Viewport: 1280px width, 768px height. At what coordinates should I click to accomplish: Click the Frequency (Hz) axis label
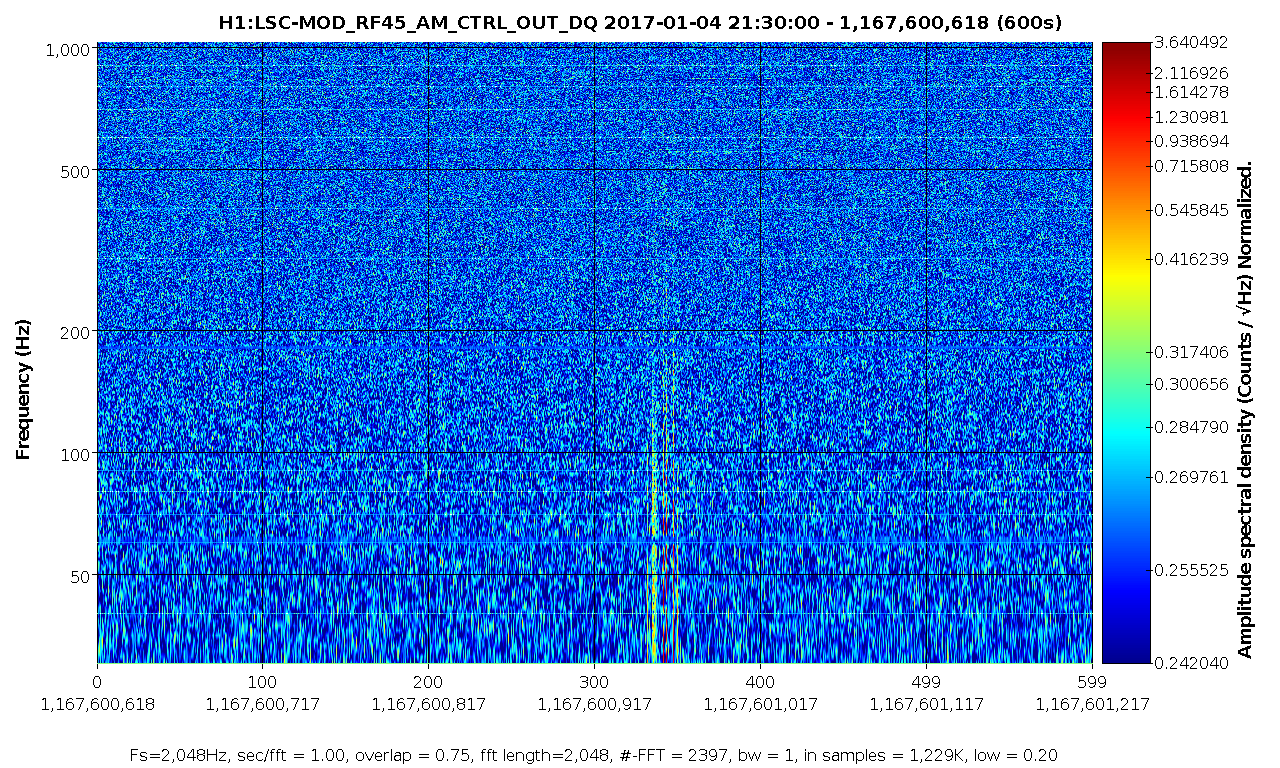point(24,389)
